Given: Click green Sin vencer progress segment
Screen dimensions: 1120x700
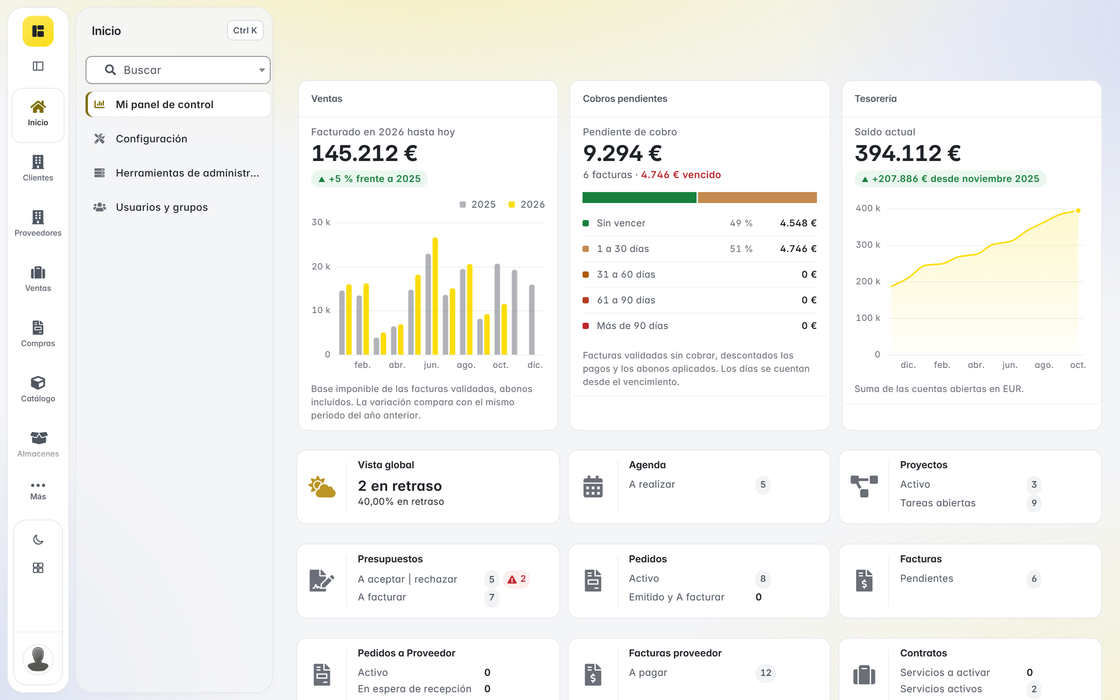Looking at the screenshot, I should (639, 198).
